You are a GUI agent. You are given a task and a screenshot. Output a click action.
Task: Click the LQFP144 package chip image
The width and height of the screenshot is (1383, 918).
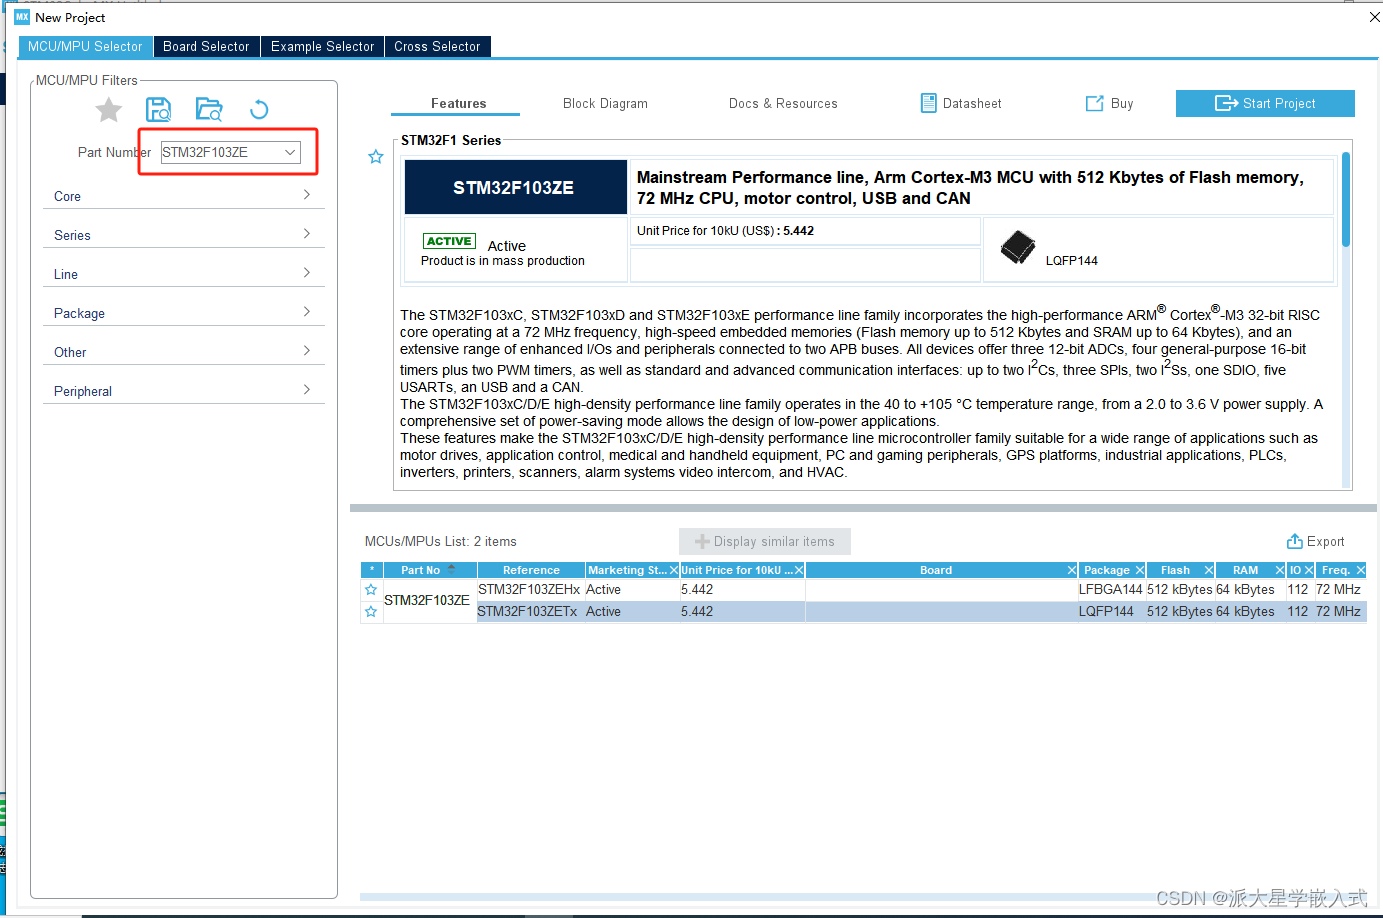1018,247
